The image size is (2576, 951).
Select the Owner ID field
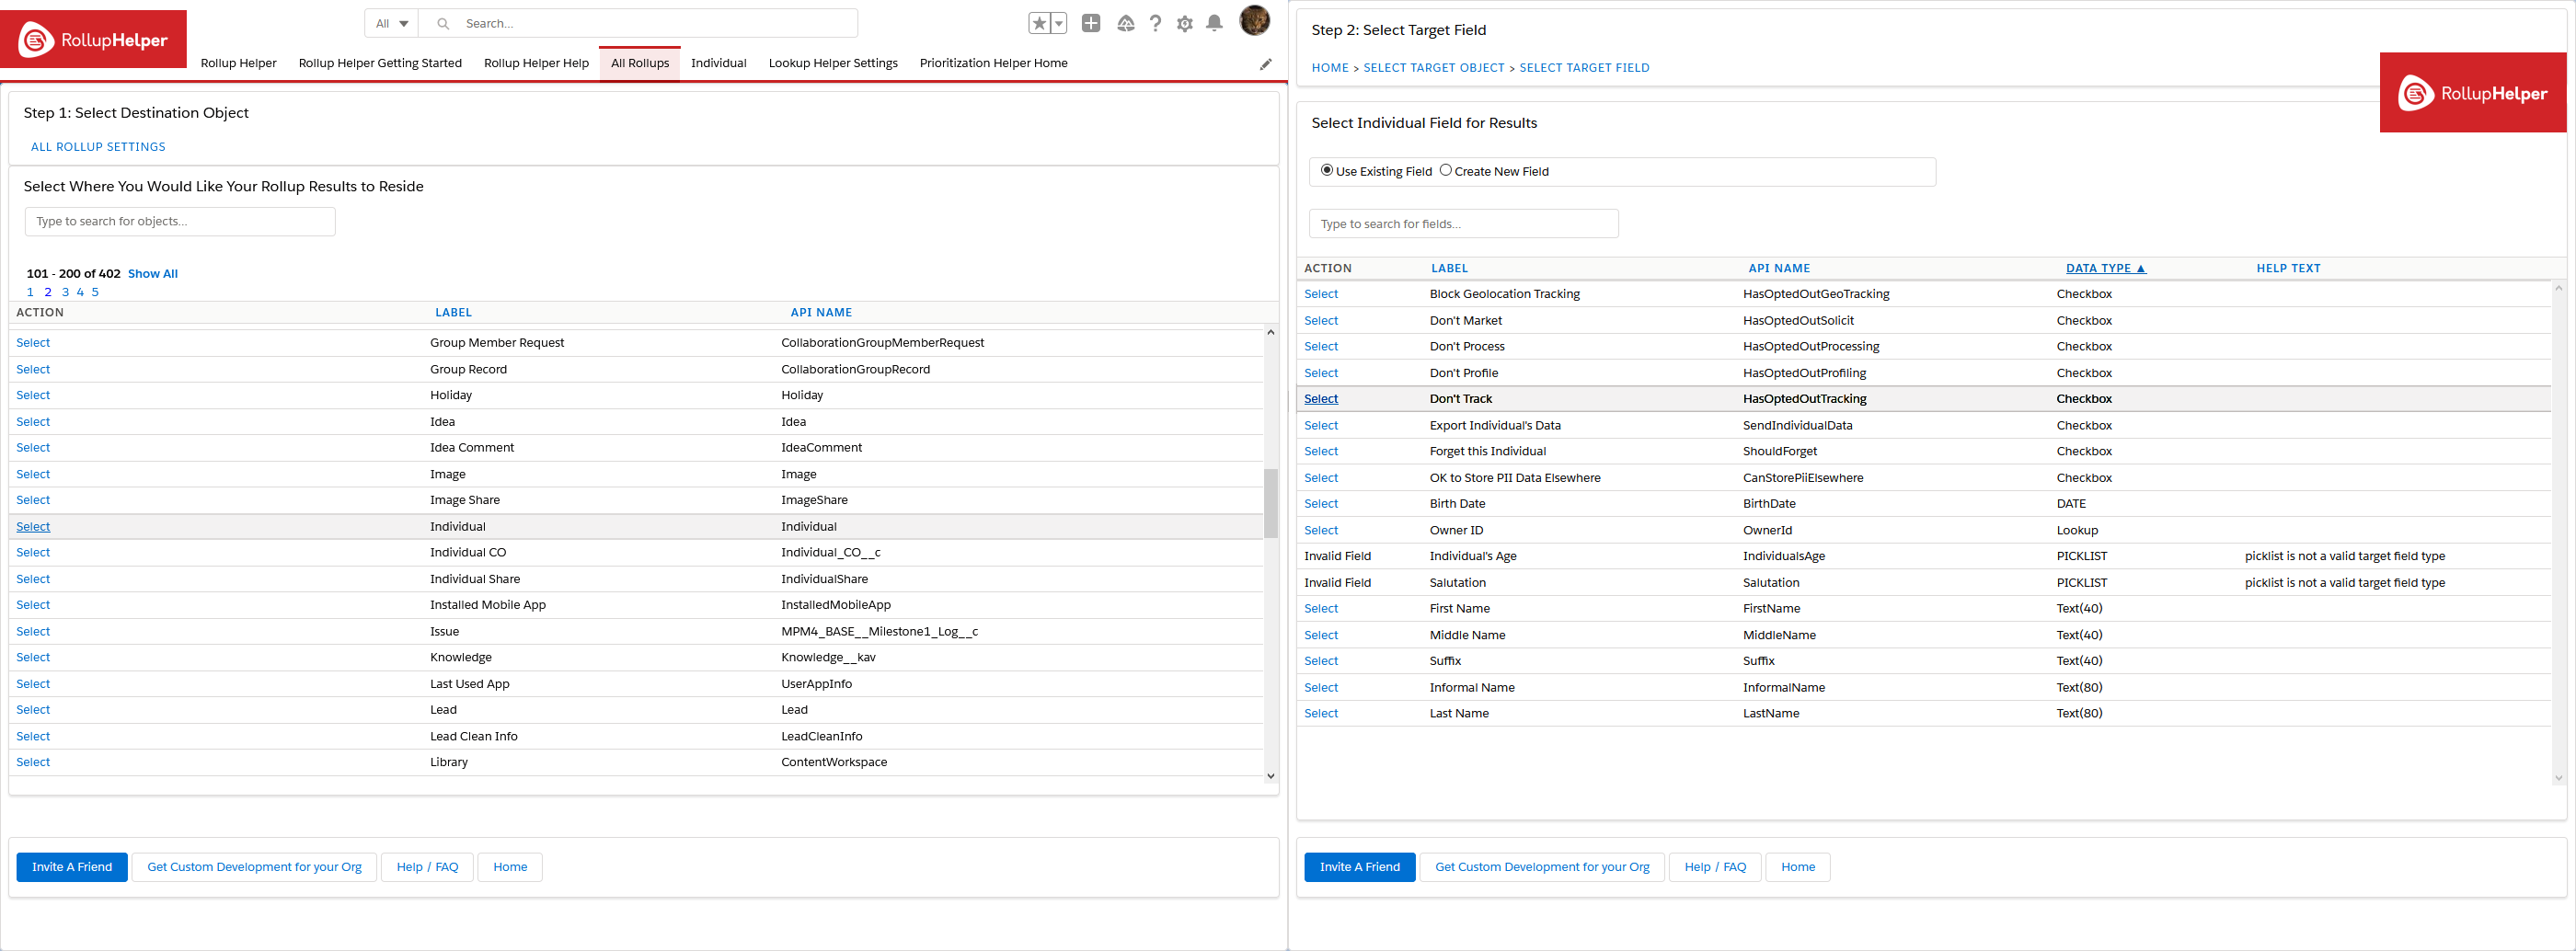pyautogui.click(x=1321, y=531)
